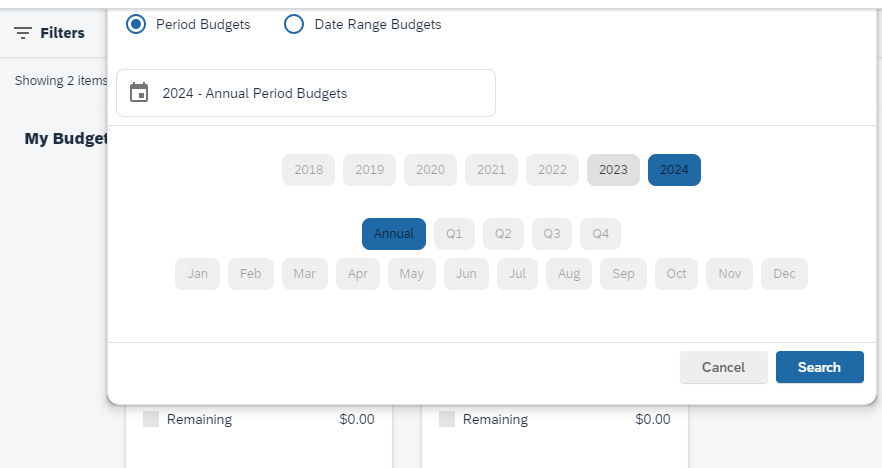
Task: Click the right card's Remaining label
Action: 495,420
